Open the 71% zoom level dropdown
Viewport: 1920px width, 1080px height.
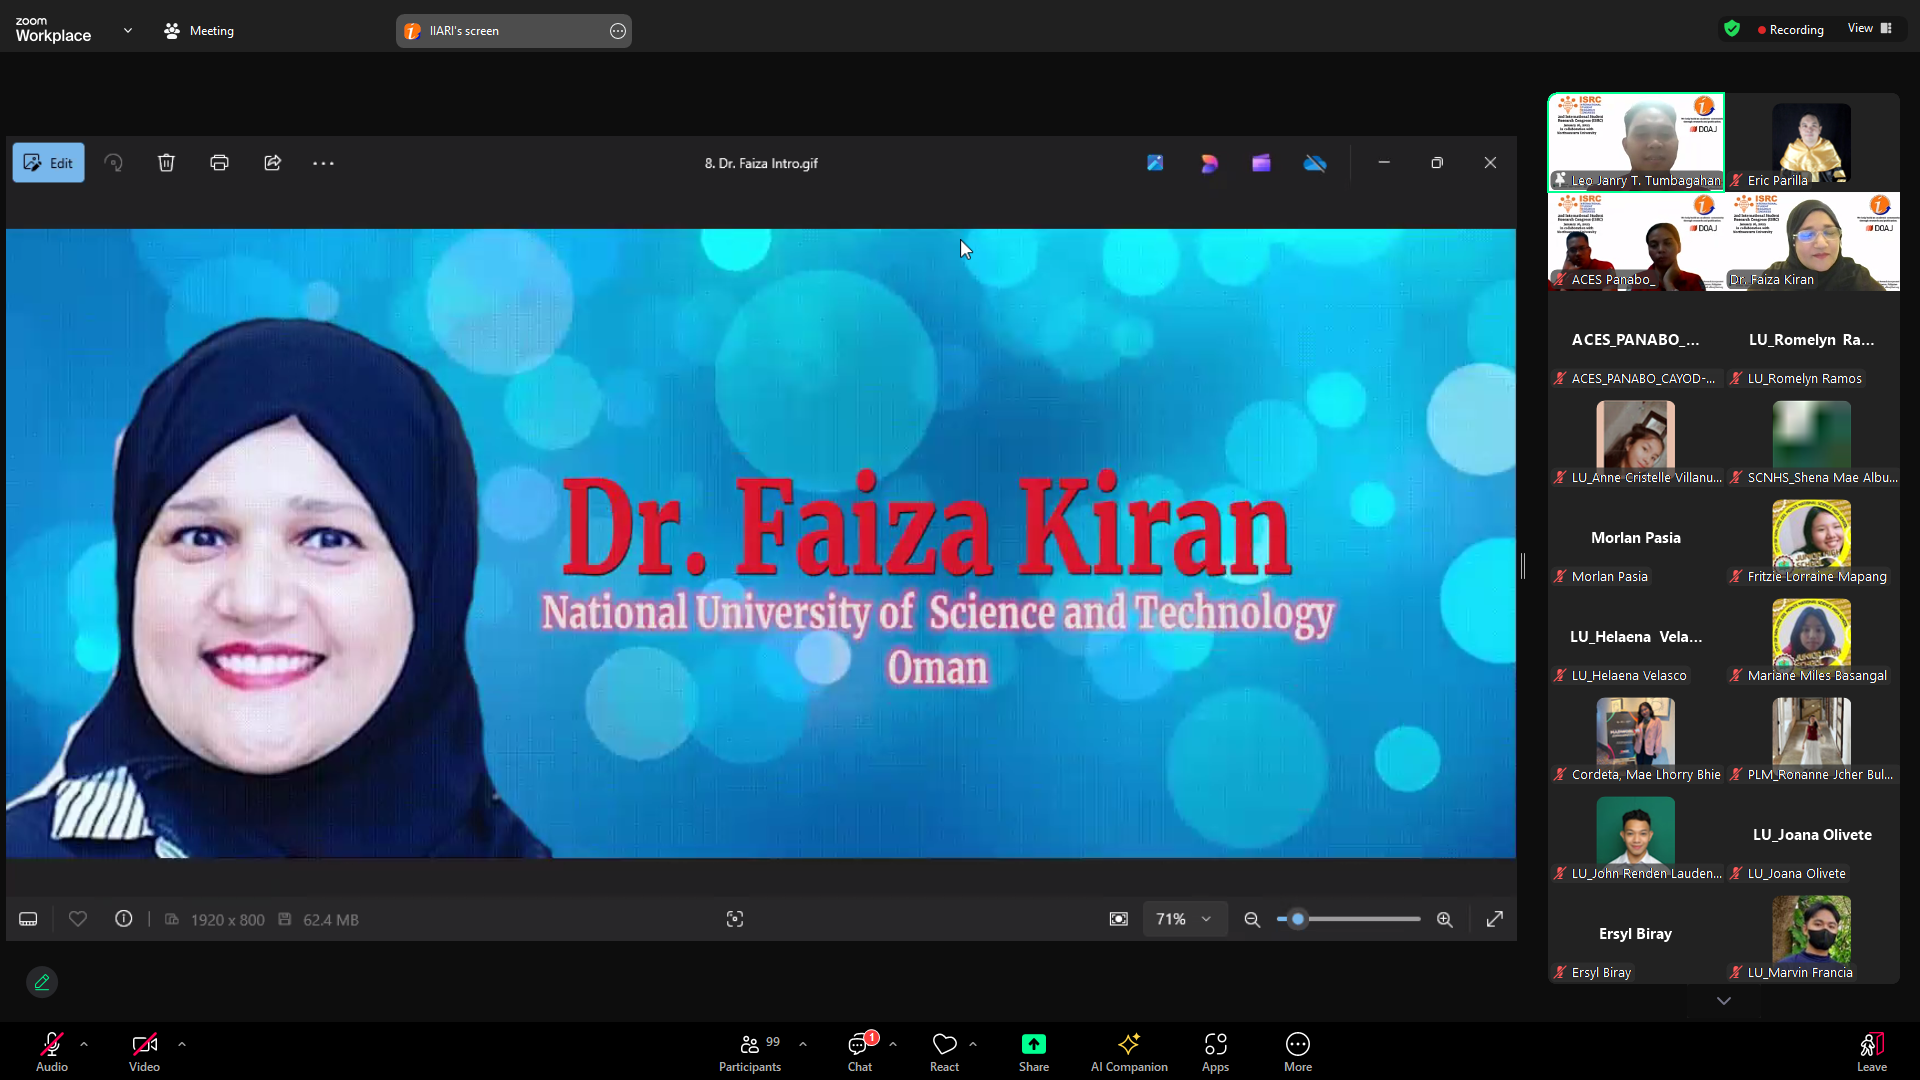1184,919
